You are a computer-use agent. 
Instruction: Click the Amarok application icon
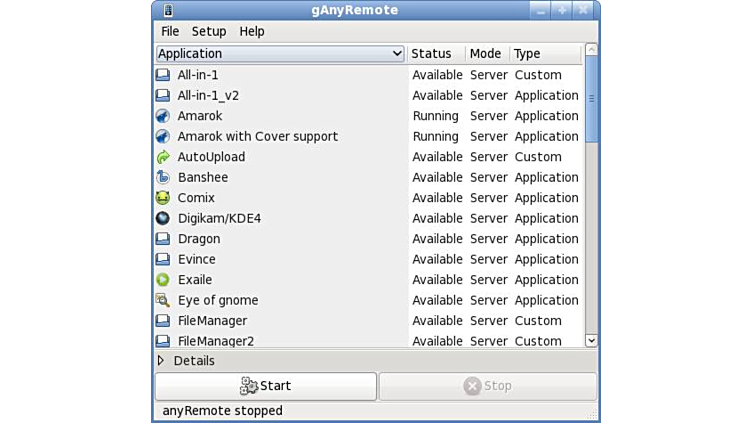tap(163, 116)
